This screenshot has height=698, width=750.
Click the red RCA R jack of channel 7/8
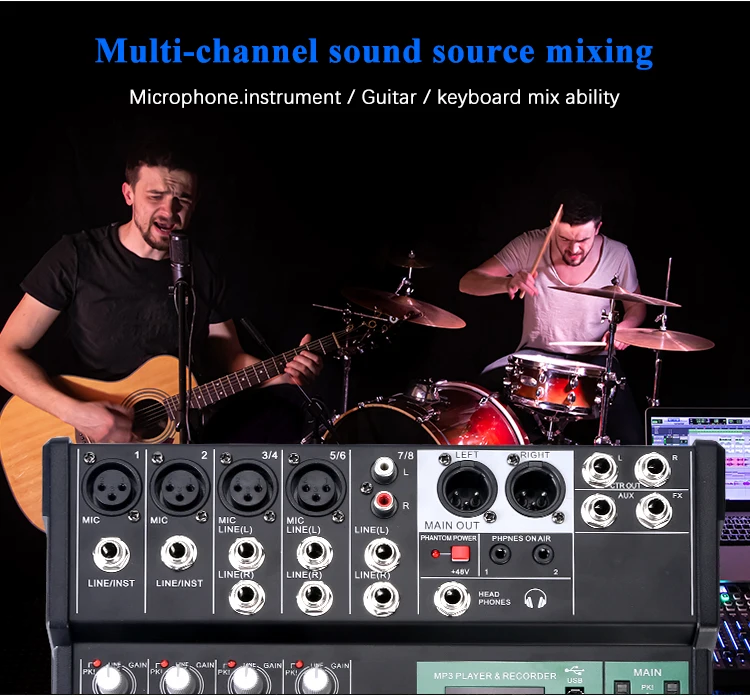[x=384, y=503]
